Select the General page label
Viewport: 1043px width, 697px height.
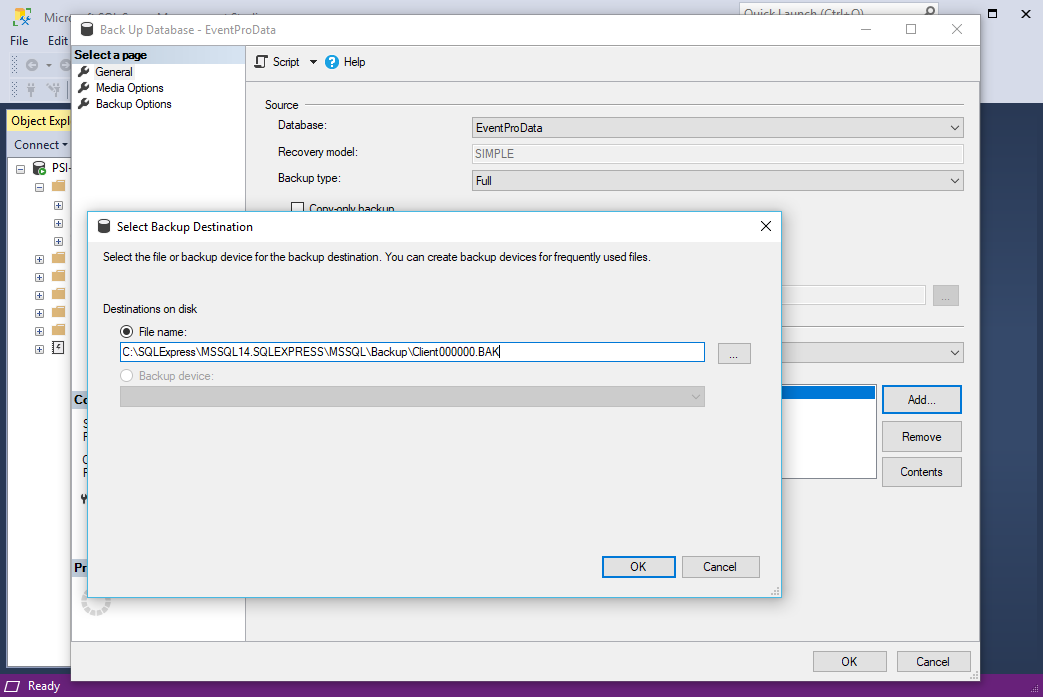[114, 72]
